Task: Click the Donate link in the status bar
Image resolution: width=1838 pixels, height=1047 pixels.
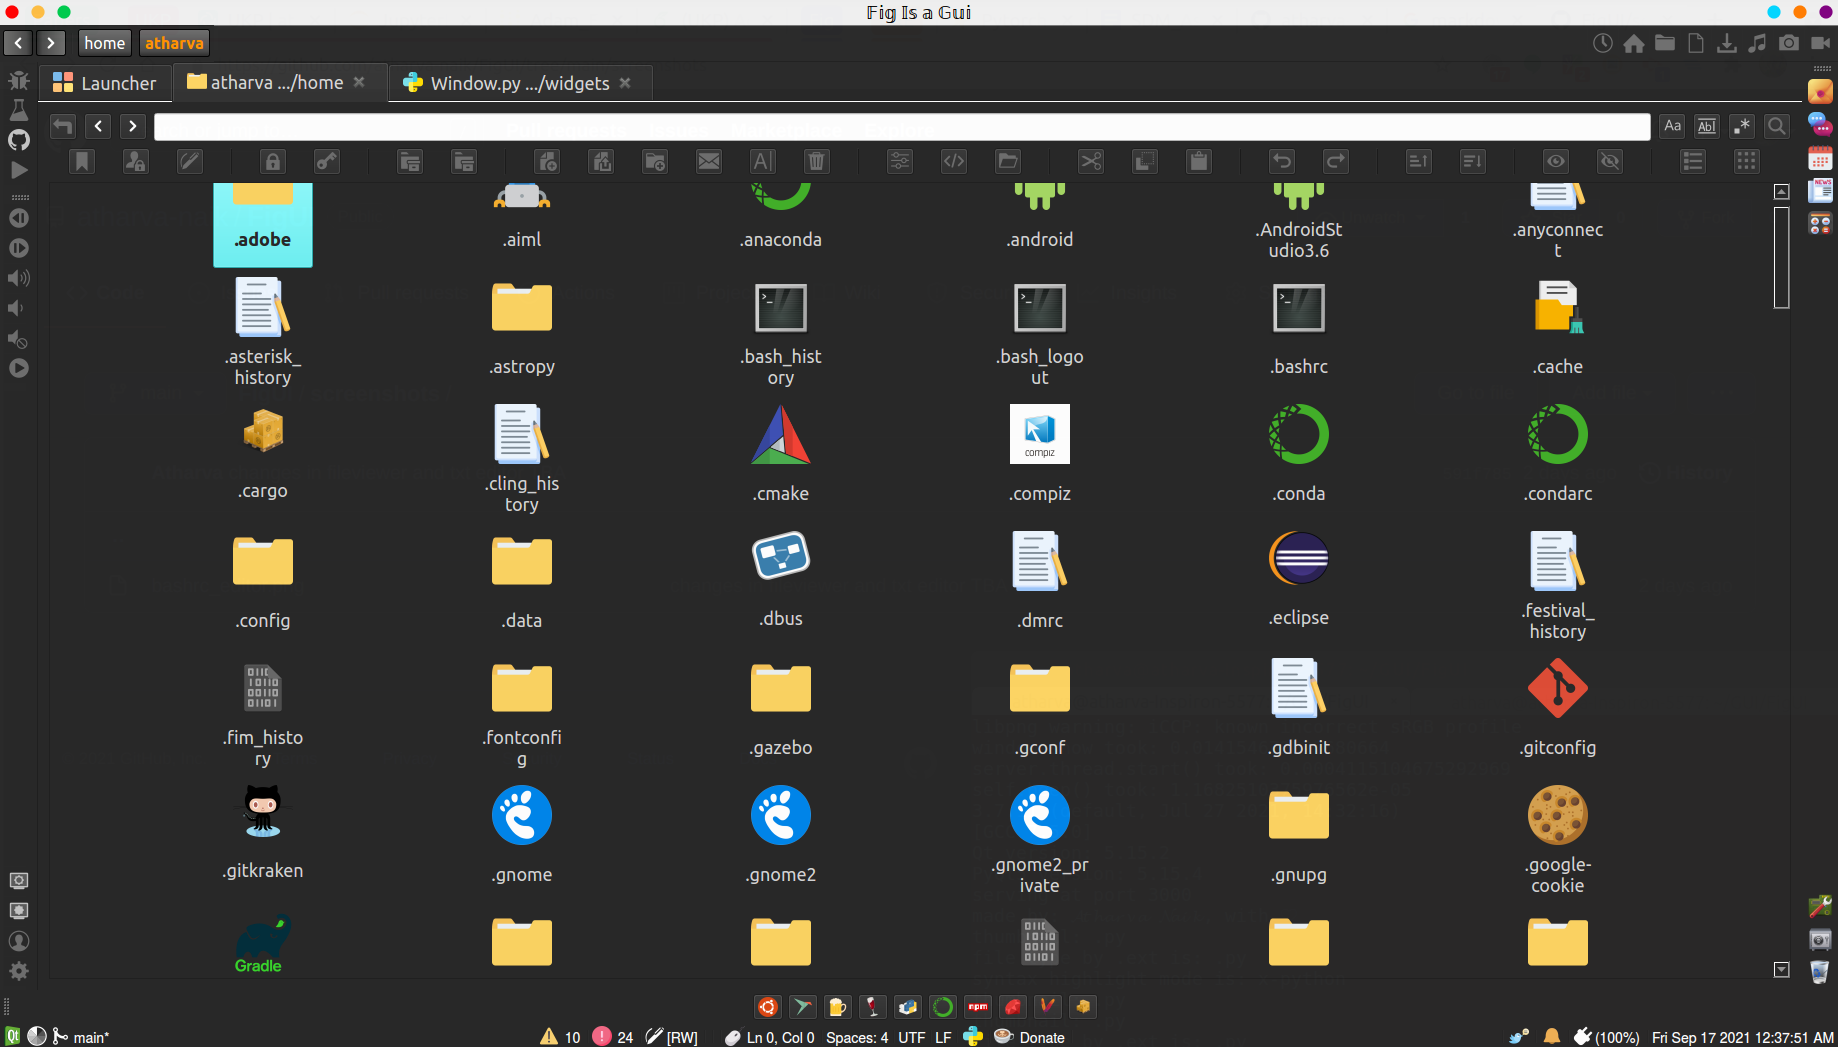Action: (x=1042, y=1037)
